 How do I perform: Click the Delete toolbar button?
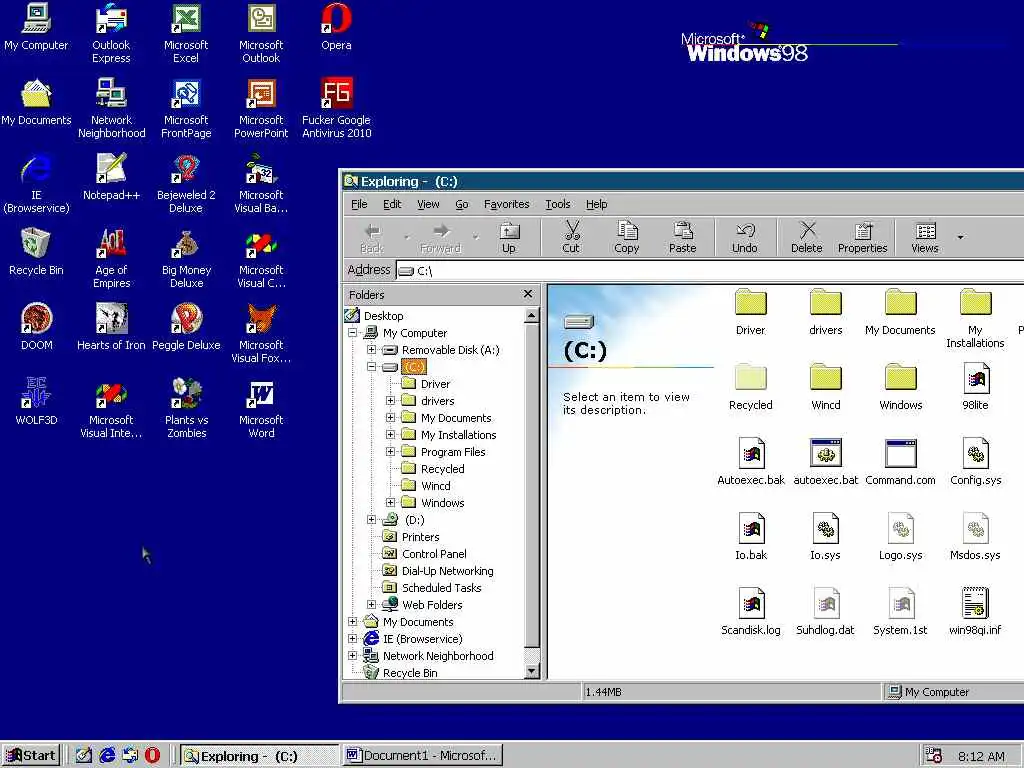click(807, 237)
